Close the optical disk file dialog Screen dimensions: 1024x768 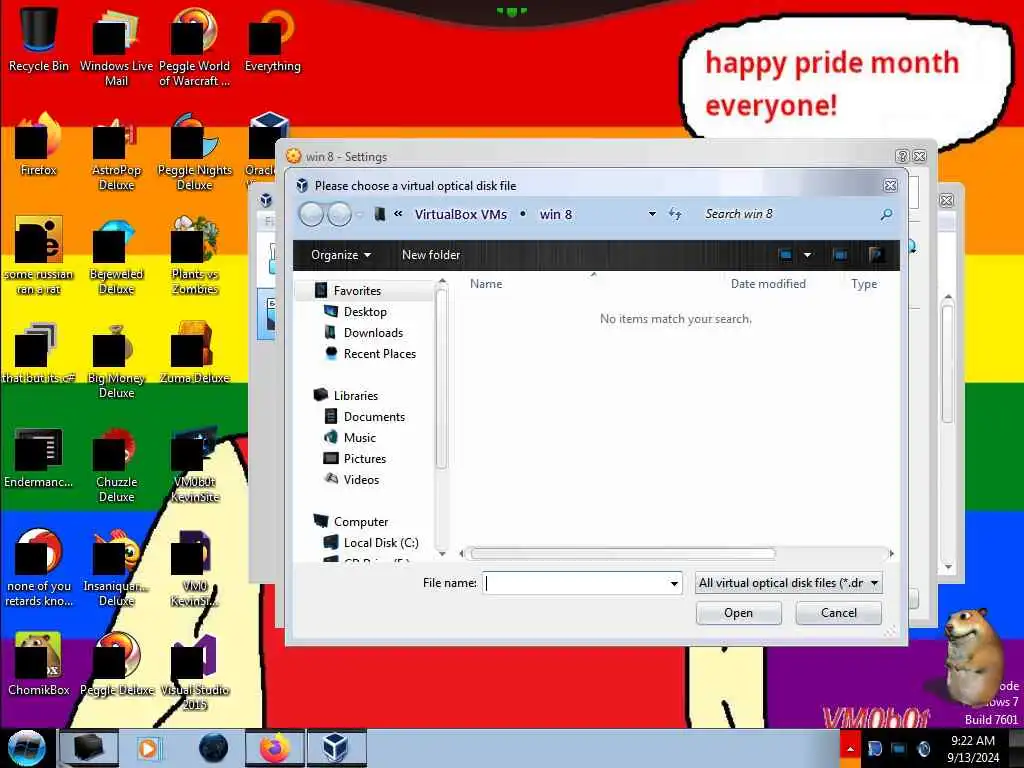[890, 185]
